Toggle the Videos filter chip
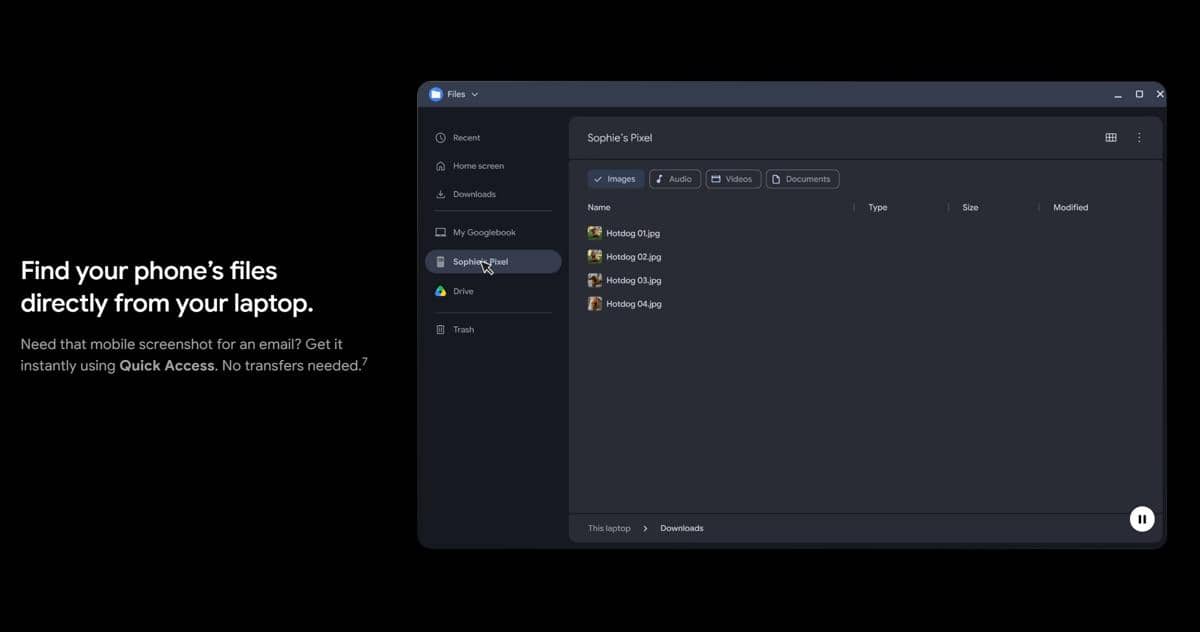This screenshot has width=1200, height=632. pos(733,179)
